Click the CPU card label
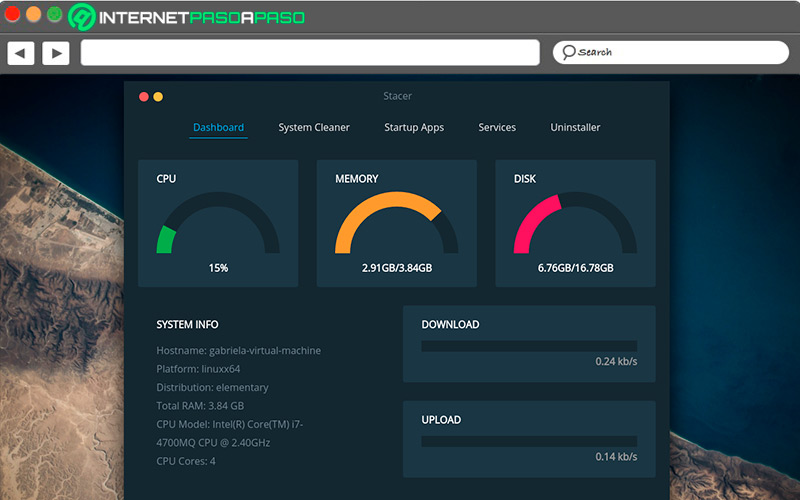 click(166, 179)
